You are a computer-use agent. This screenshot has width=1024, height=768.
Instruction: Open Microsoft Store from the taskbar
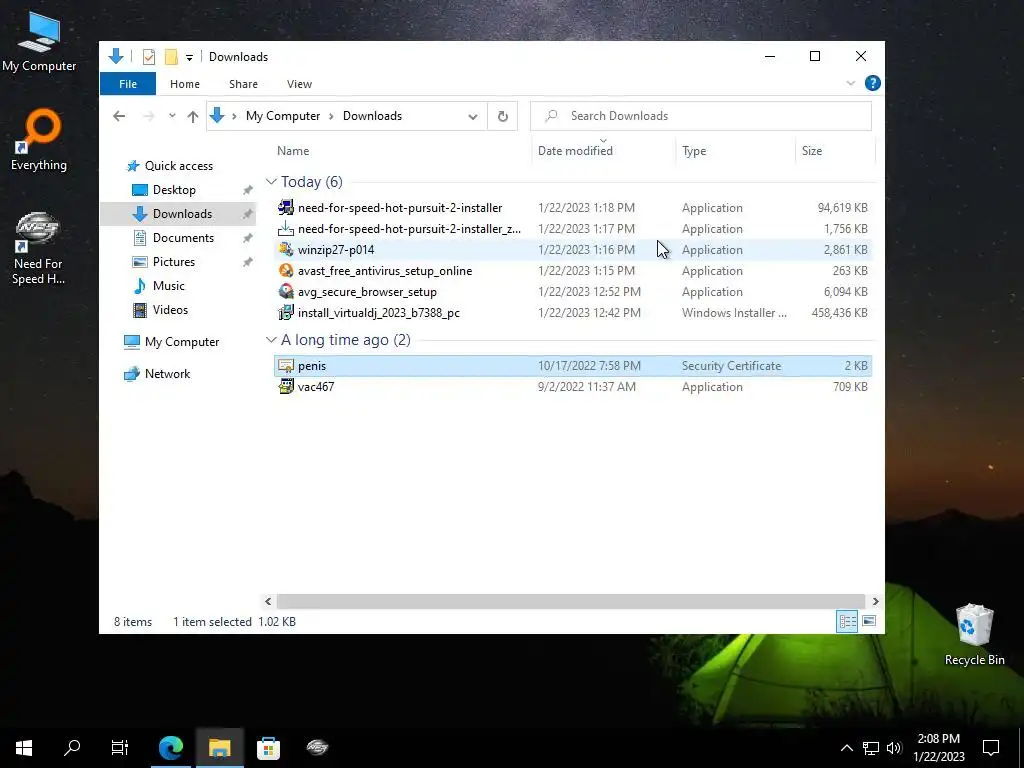tap(268, 747)
